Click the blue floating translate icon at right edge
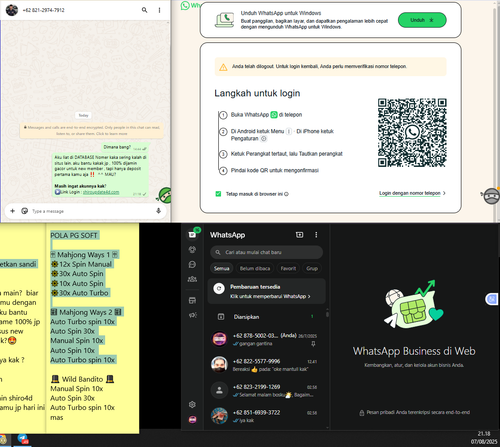 point(492,299)
